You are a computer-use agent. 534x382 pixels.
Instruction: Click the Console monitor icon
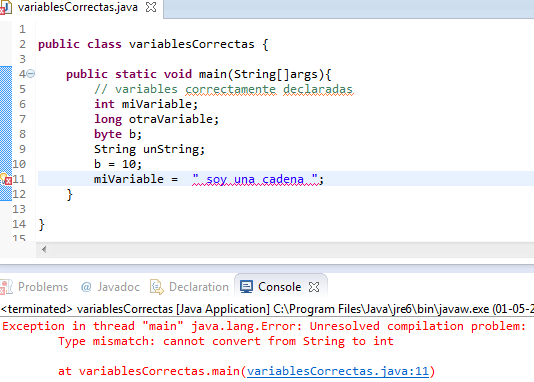[x=246, y=287]
